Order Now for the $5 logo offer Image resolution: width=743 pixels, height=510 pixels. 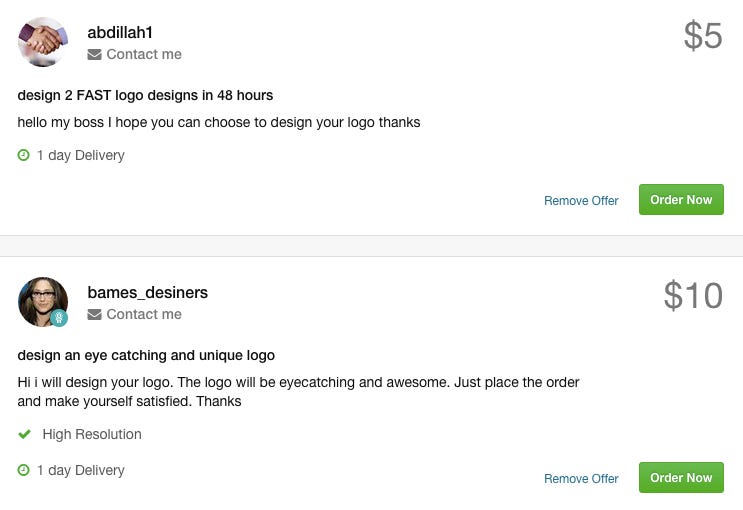coord(681,200)
